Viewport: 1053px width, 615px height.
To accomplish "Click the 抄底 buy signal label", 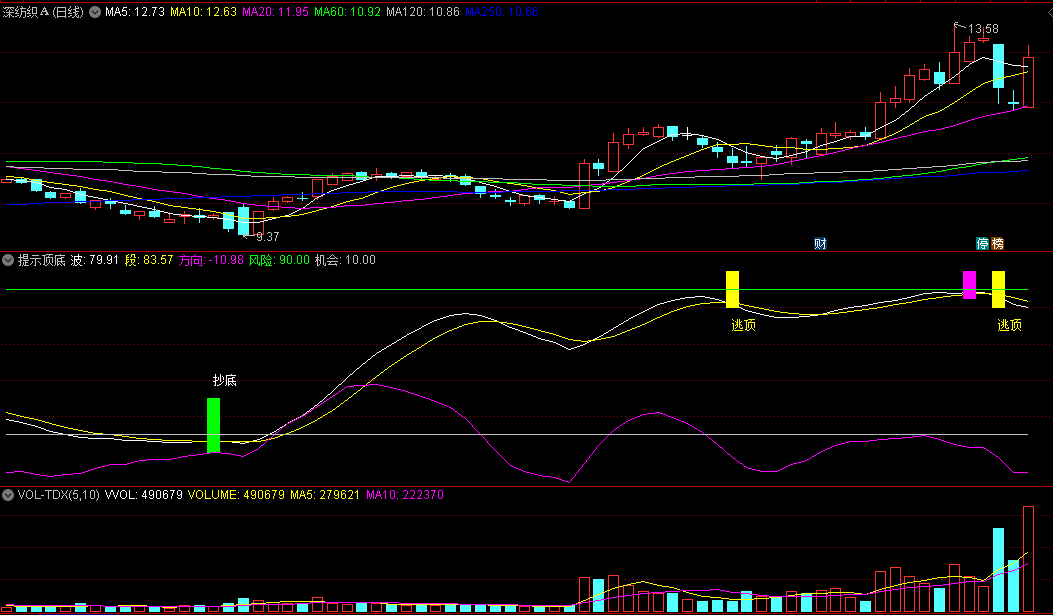I will click(x=224, y=381).
